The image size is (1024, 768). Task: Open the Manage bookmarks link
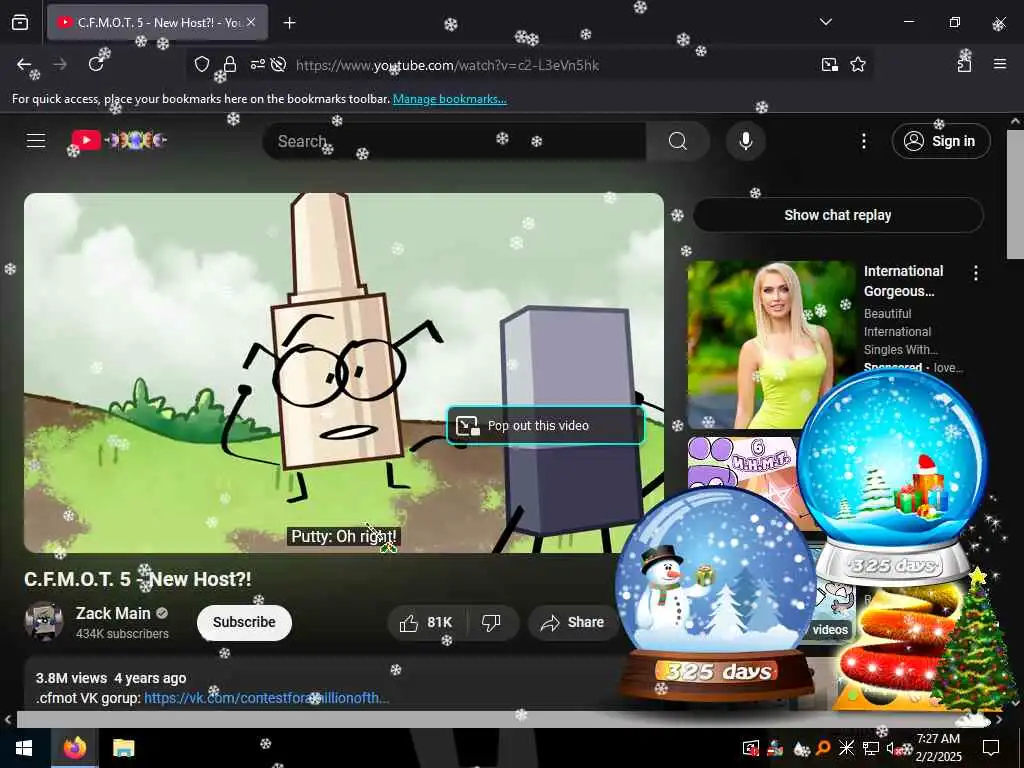[x=449, y=99]
